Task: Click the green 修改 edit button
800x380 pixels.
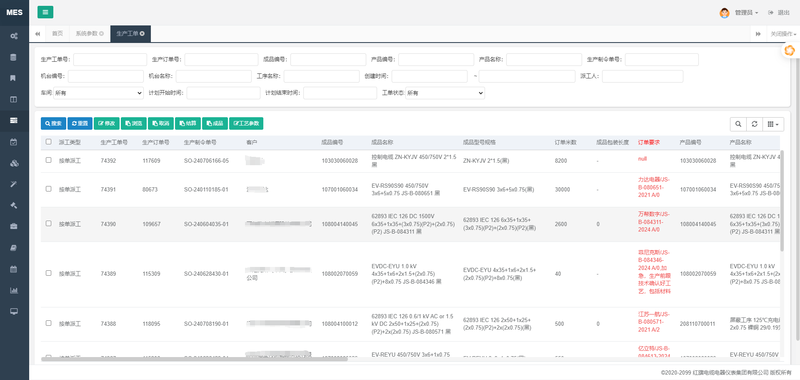Action: pos(107,123)
